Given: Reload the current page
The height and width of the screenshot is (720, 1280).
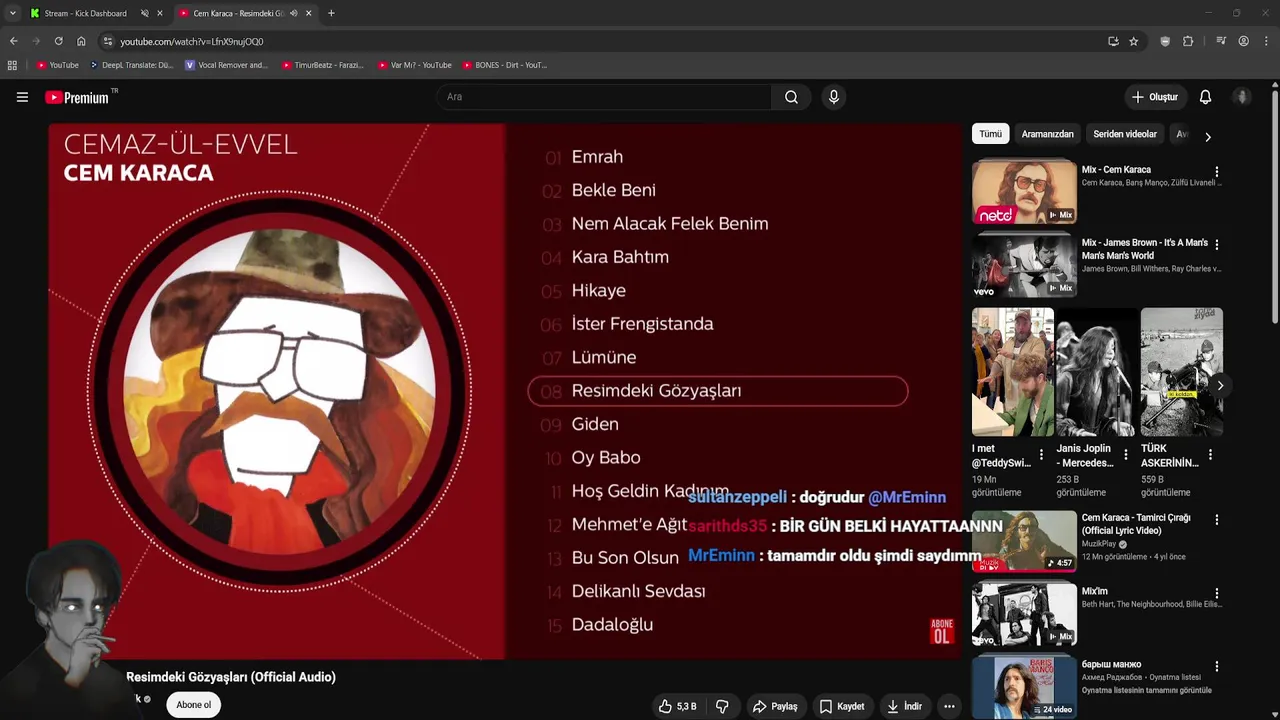Looking at the screenshot, I should coord(58,41).
